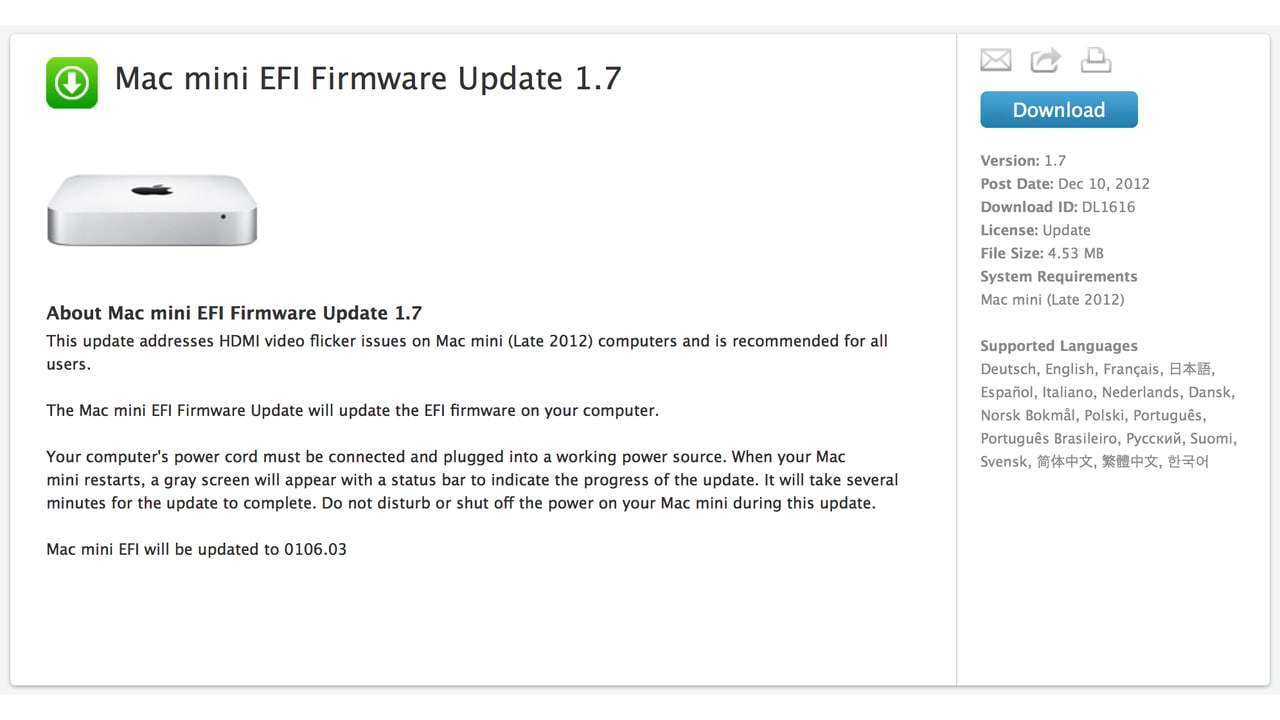Select the firmware version 0106.03 text

[x=315, y=549]
